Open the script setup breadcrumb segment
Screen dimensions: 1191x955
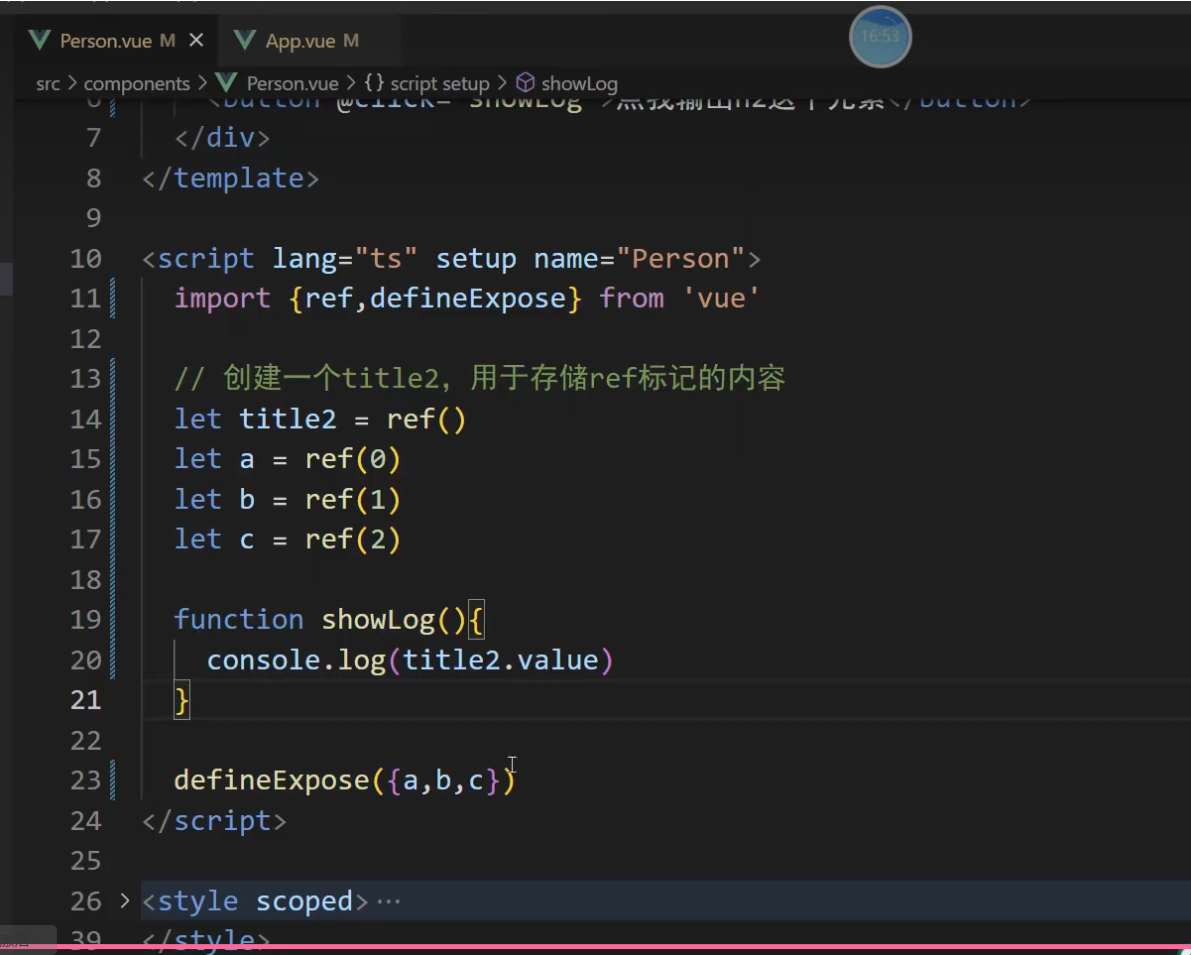(x=440, y=84)
